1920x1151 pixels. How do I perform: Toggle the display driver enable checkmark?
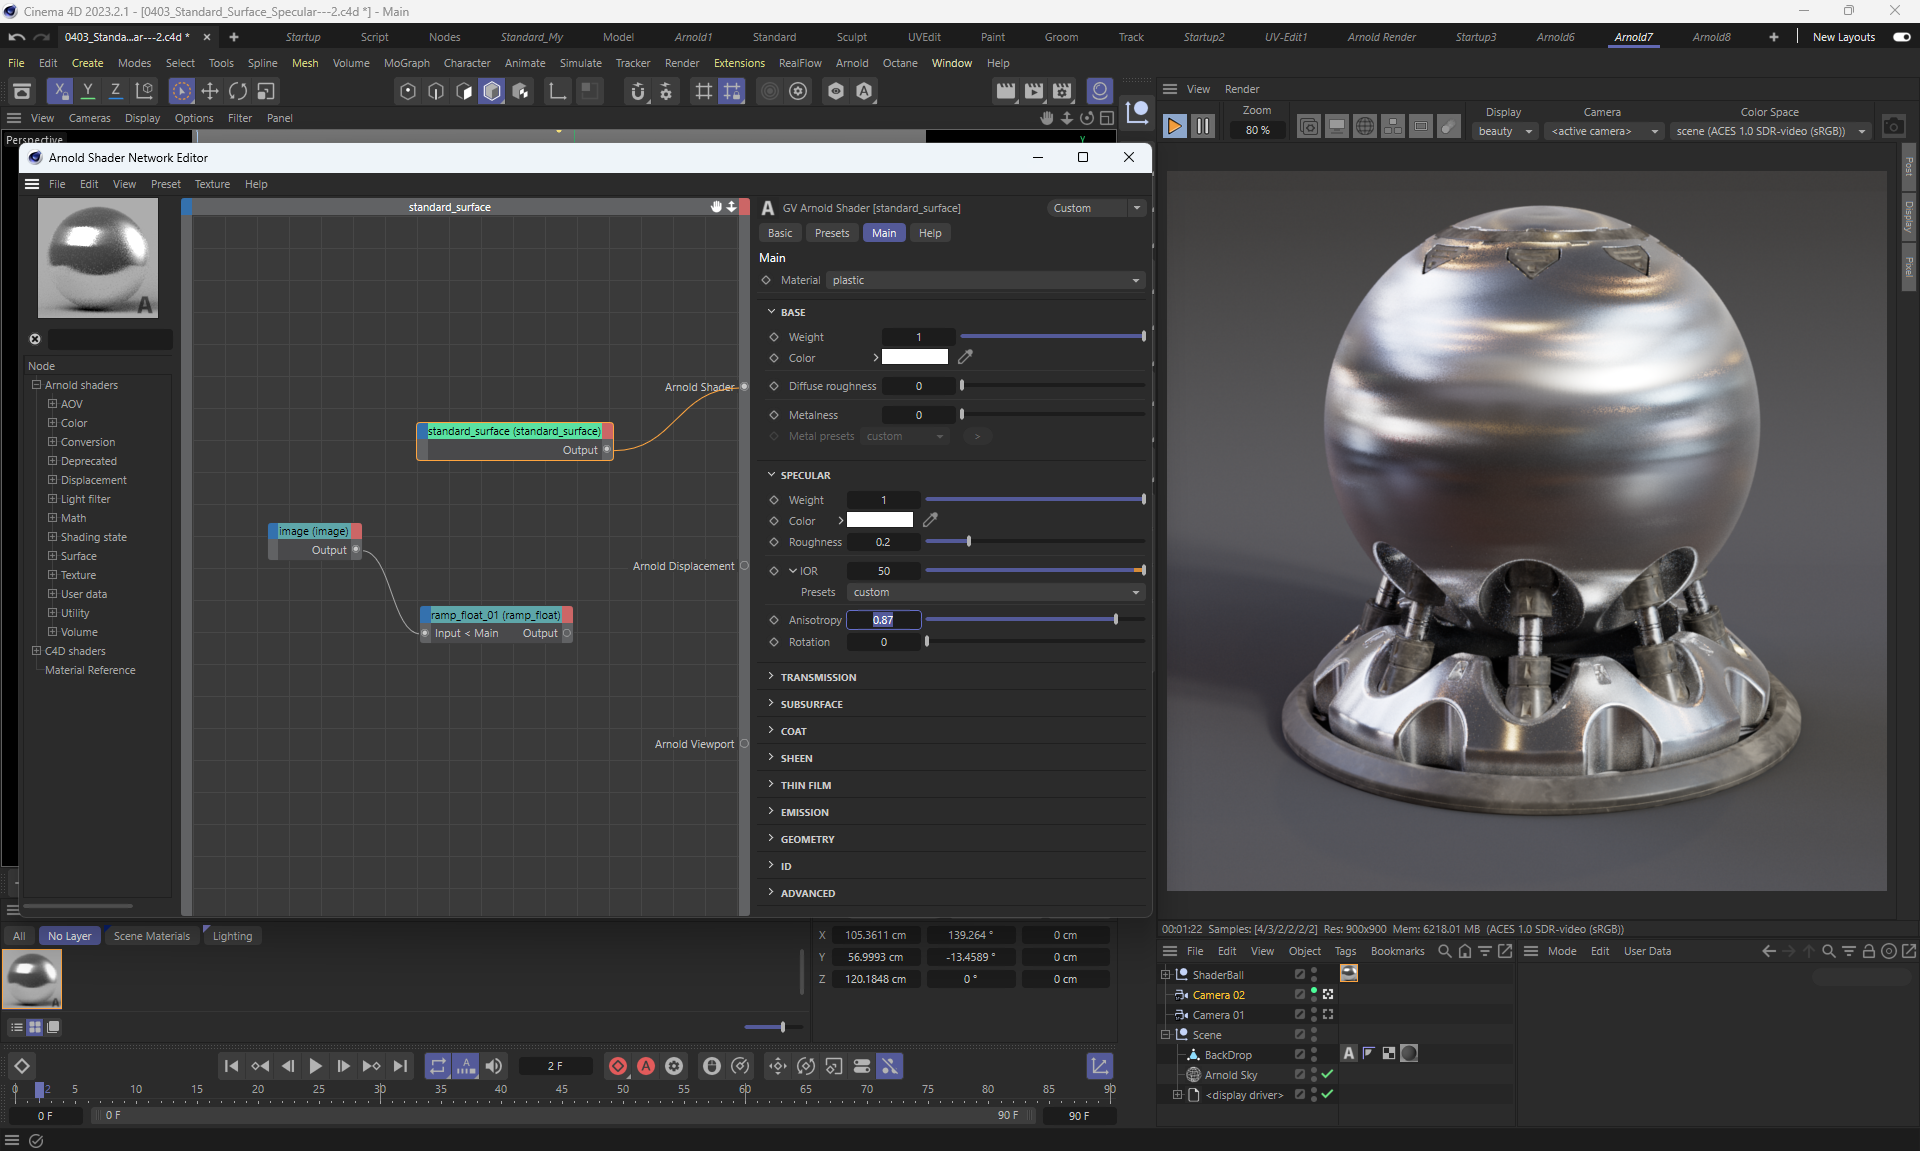click(1327, 1094)
